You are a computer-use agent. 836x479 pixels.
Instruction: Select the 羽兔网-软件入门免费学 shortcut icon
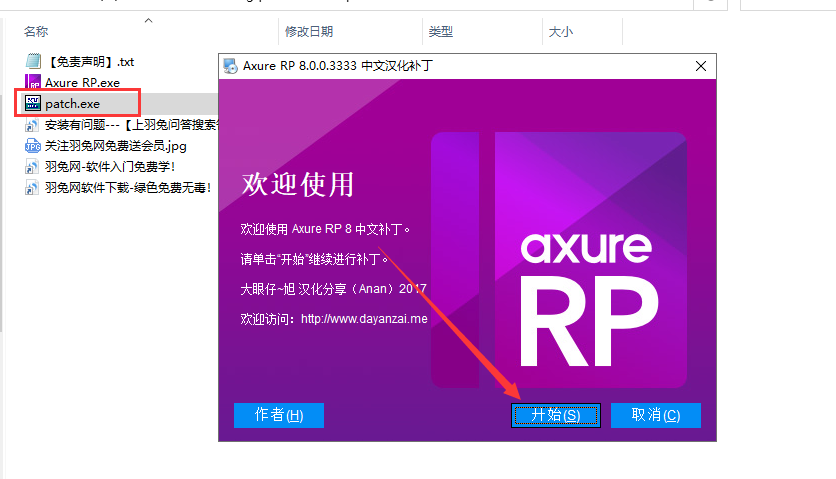[32, 166]
